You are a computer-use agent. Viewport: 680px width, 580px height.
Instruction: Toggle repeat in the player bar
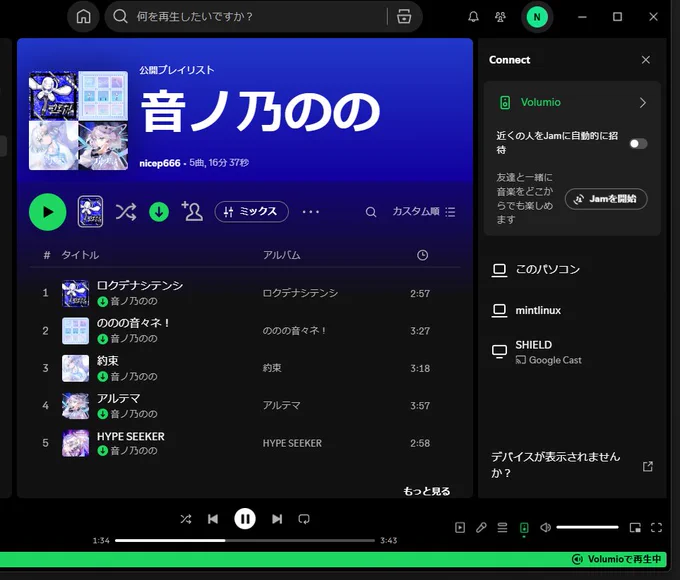(304, 519)
